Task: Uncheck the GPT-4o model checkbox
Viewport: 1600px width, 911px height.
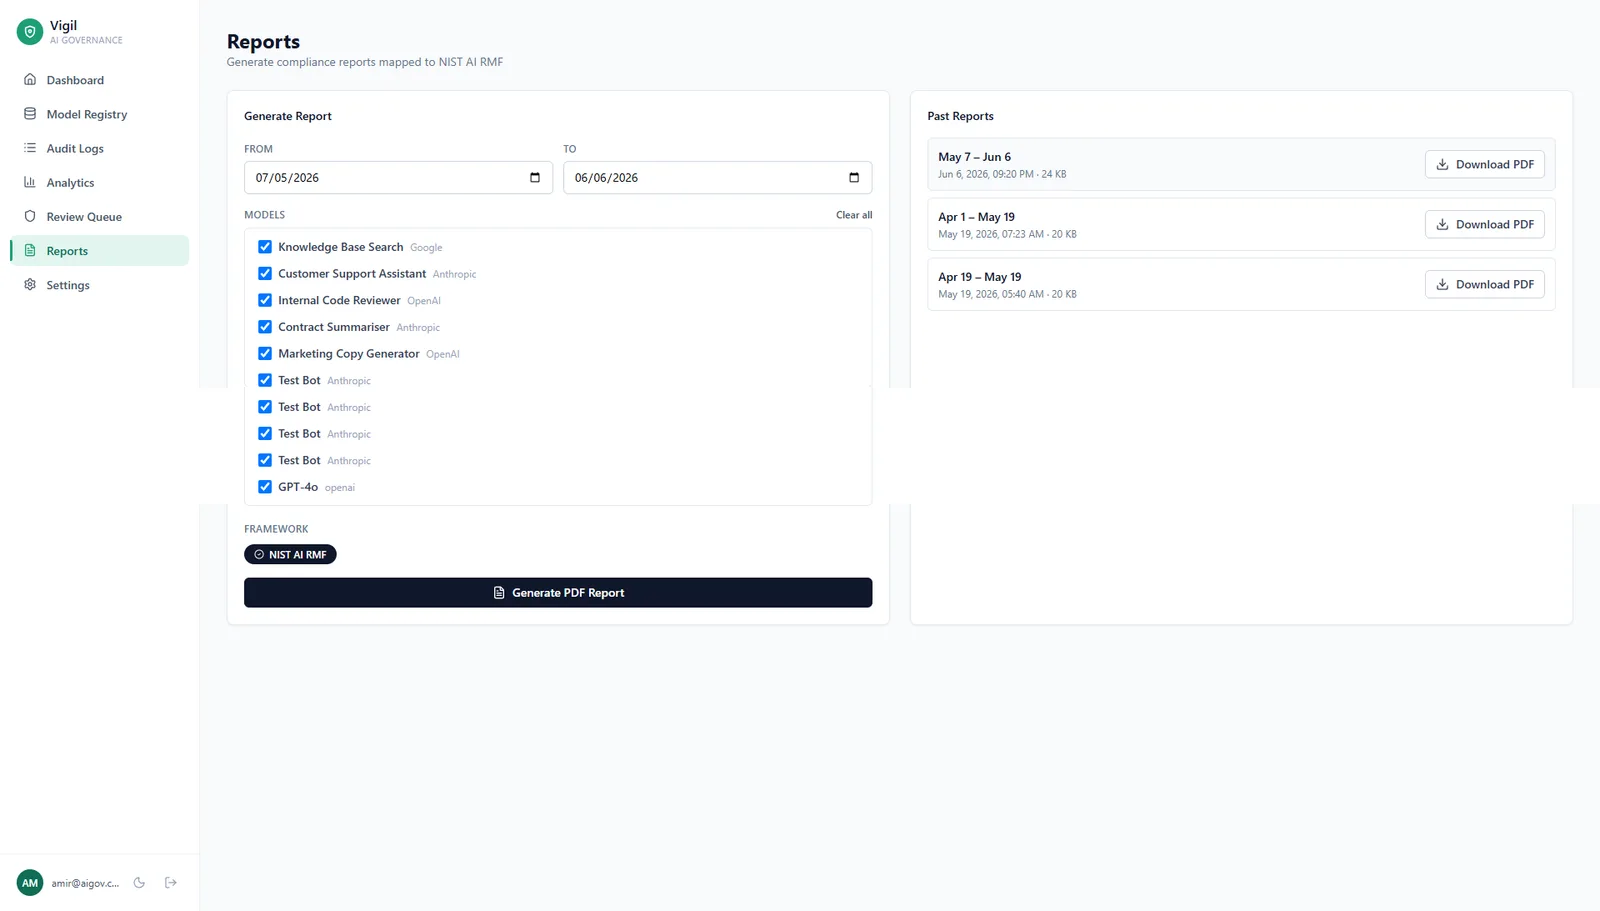Action: coord(265,487)
